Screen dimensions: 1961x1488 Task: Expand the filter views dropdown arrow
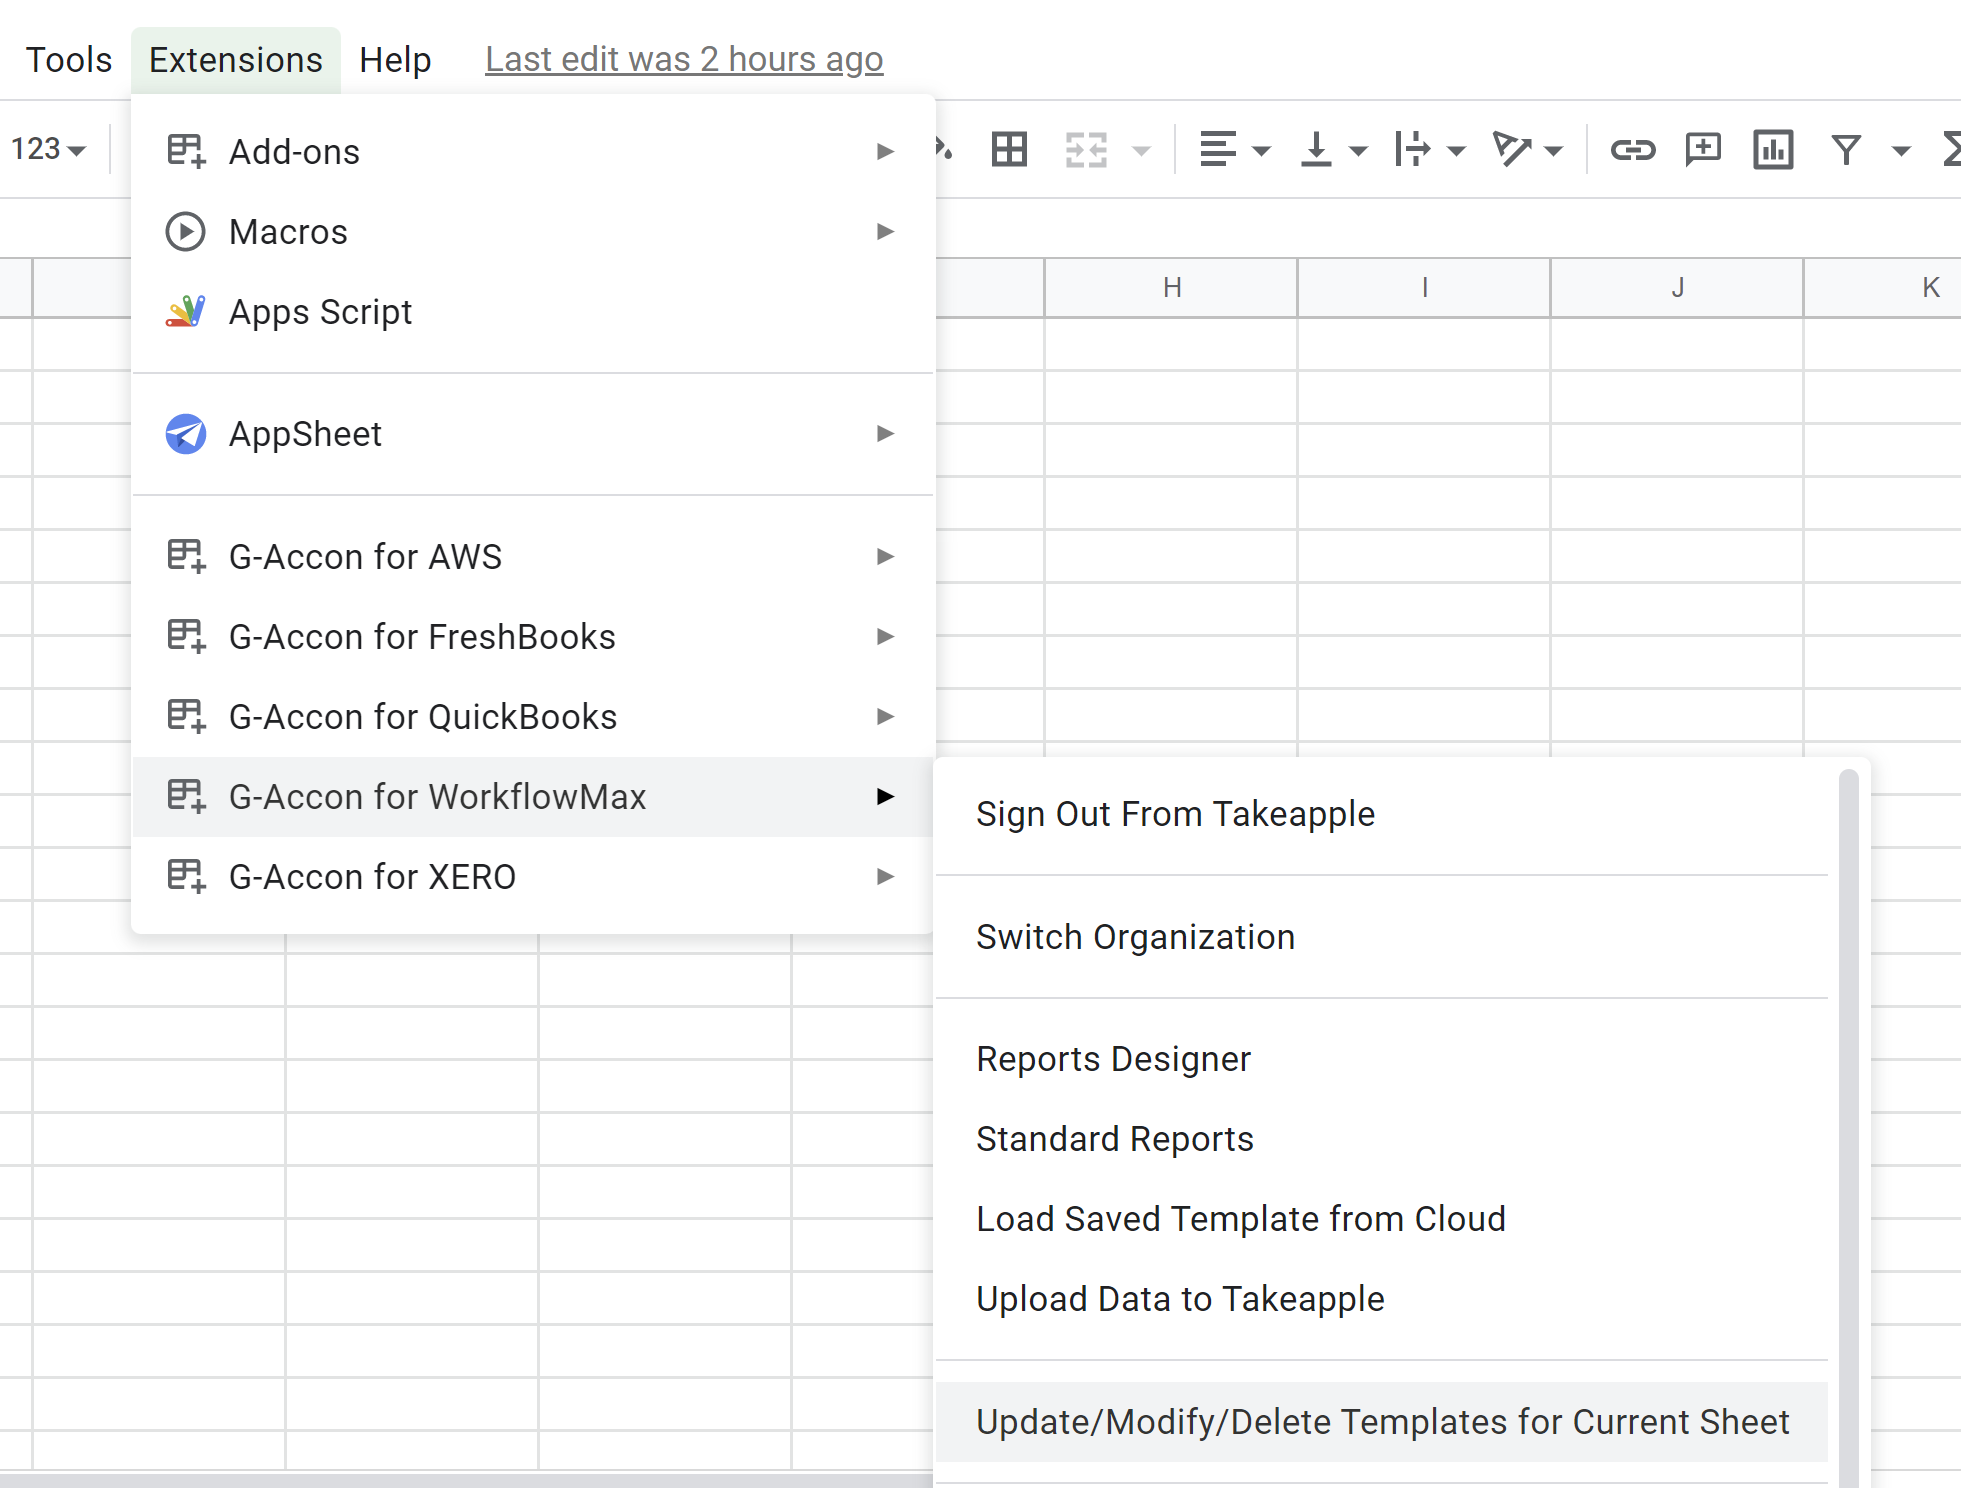click(1901, 151)
